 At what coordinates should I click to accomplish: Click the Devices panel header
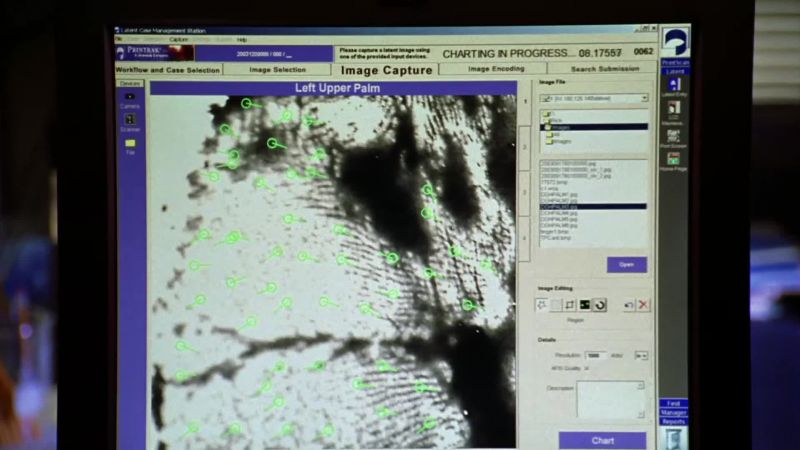tap(130, 83)
